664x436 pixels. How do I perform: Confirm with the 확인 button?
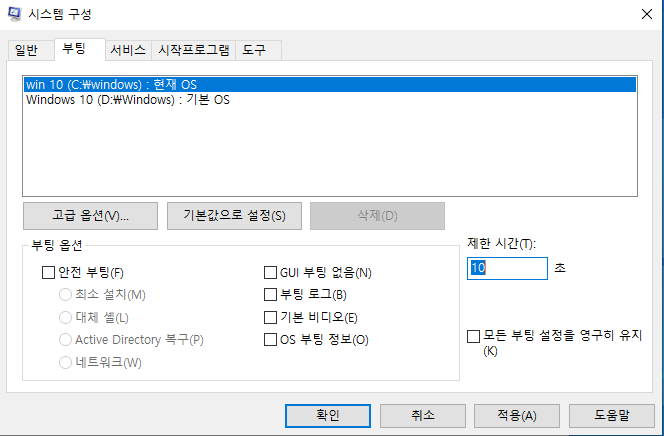(x=328, y=416)
